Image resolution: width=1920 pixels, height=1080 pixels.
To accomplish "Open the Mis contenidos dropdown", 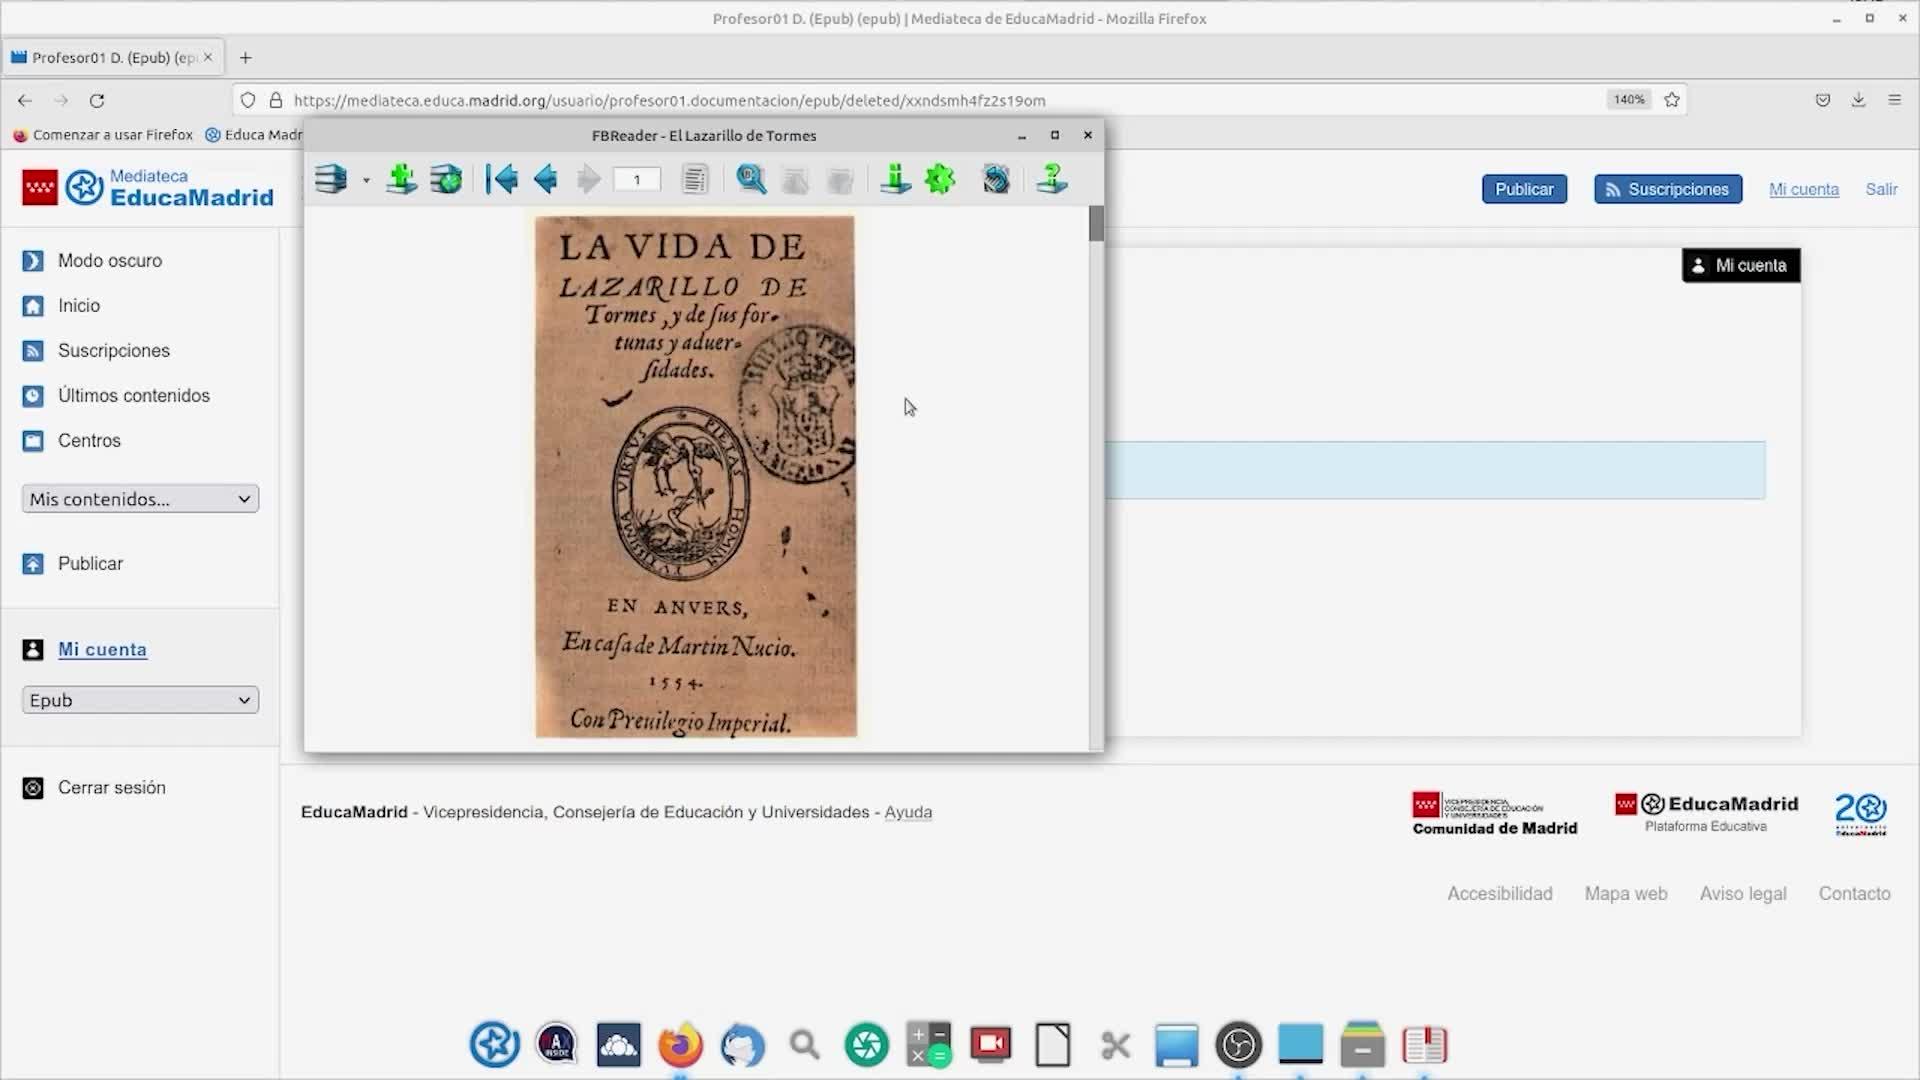I will (x=140, y=499).
